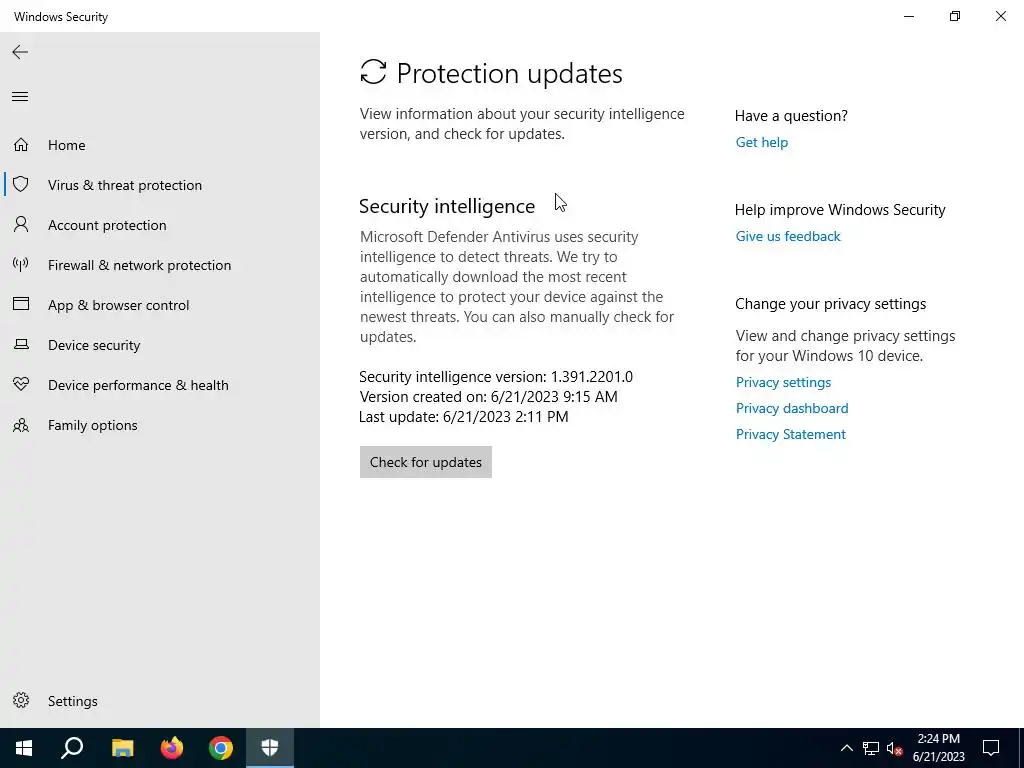
Task: Click the Protection updates refresh icon
Action: click(x=374, y=72)
